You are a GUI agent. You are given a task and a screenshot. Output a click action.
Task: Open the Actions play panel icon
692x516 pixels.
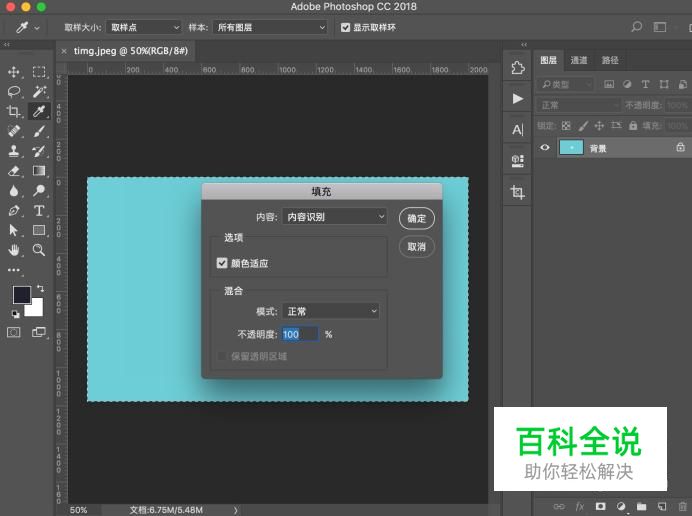click(518, 98)
